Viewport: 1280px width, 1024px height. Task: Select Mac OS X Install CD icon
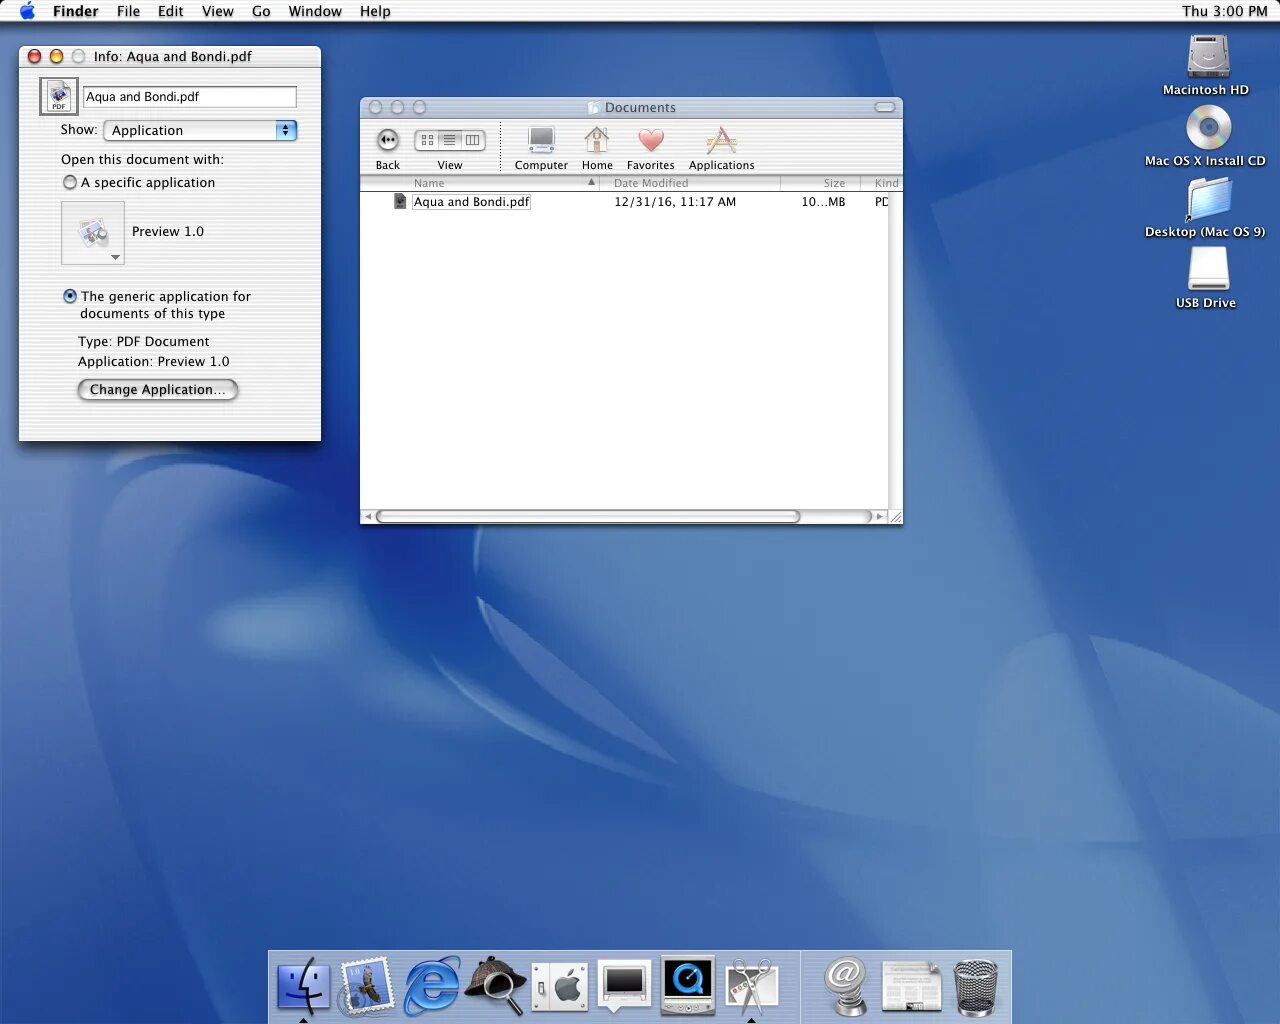[x=1208, y=127]
